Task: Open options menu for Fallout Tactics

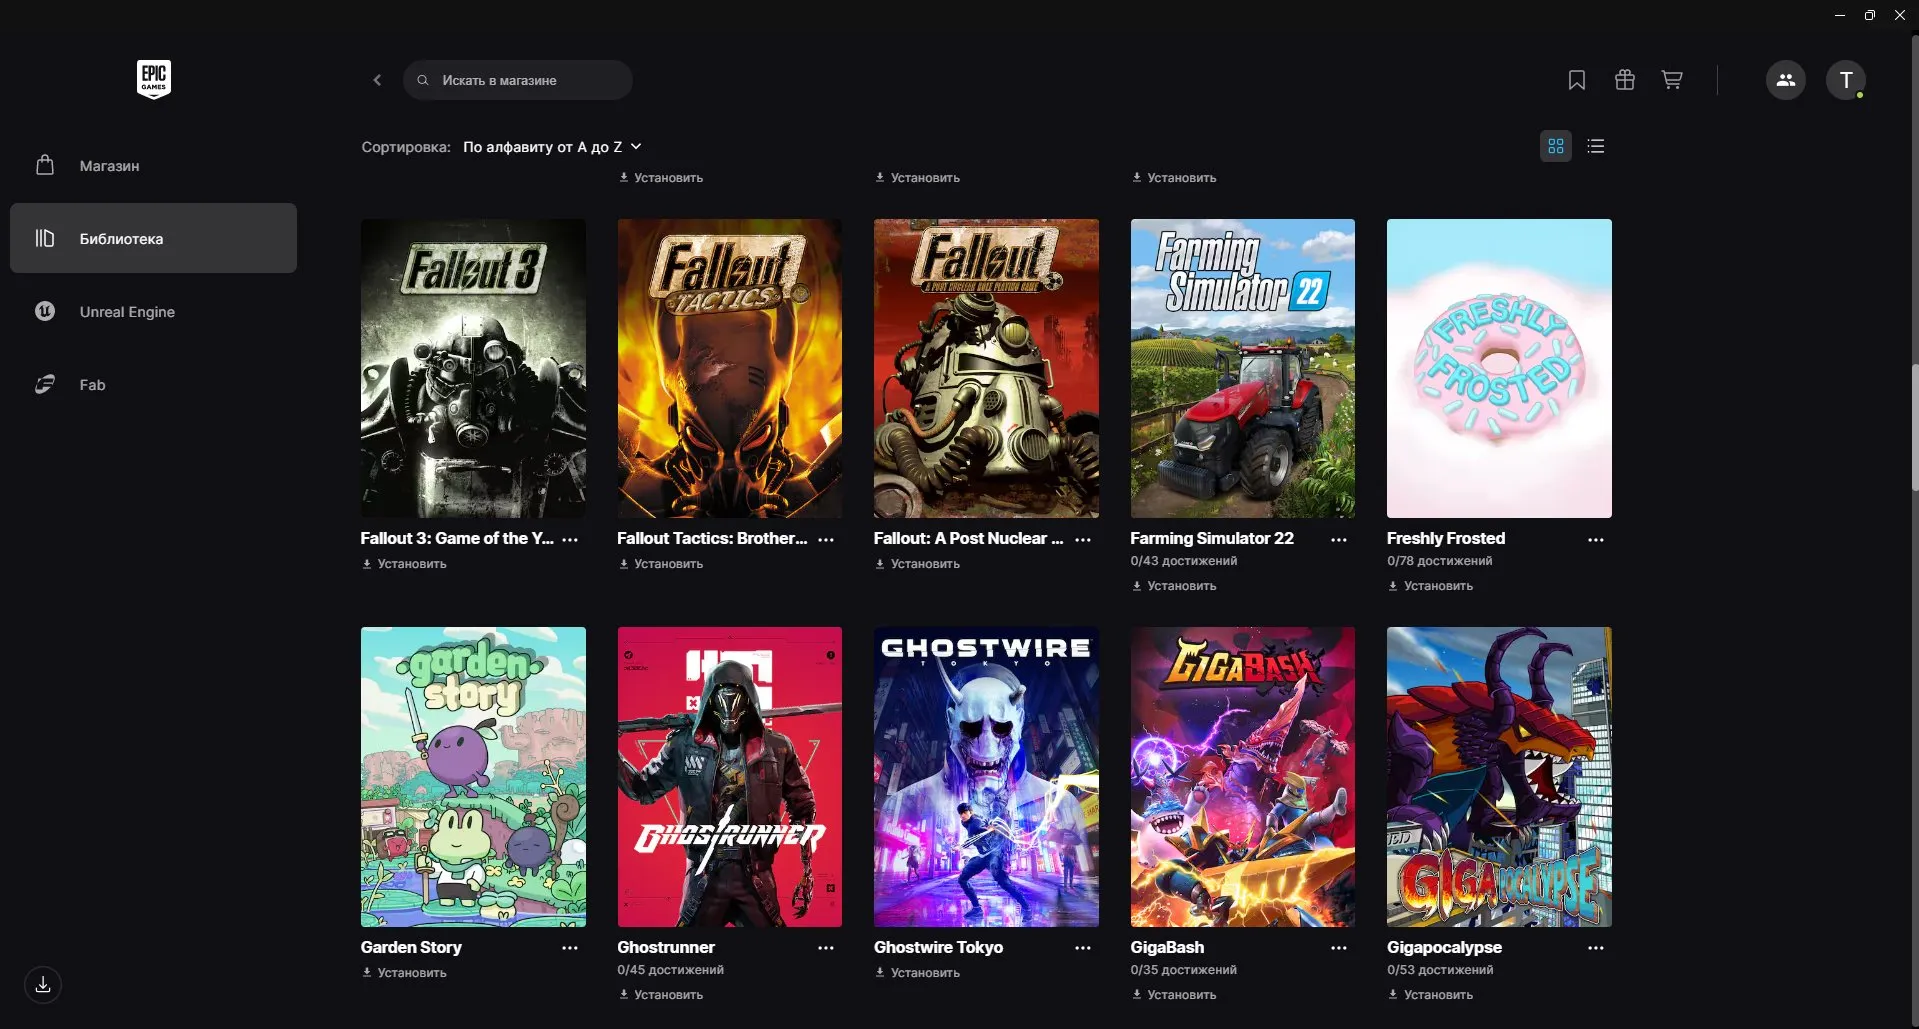Action: tap(826, 539)
